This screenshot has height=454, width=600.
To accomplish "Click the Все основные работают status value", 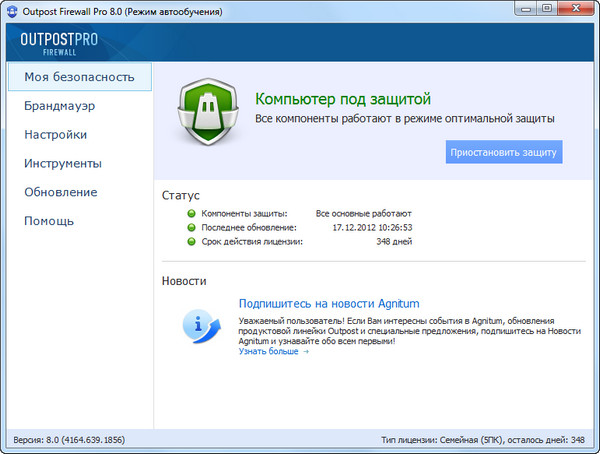I will coord(363,213).
